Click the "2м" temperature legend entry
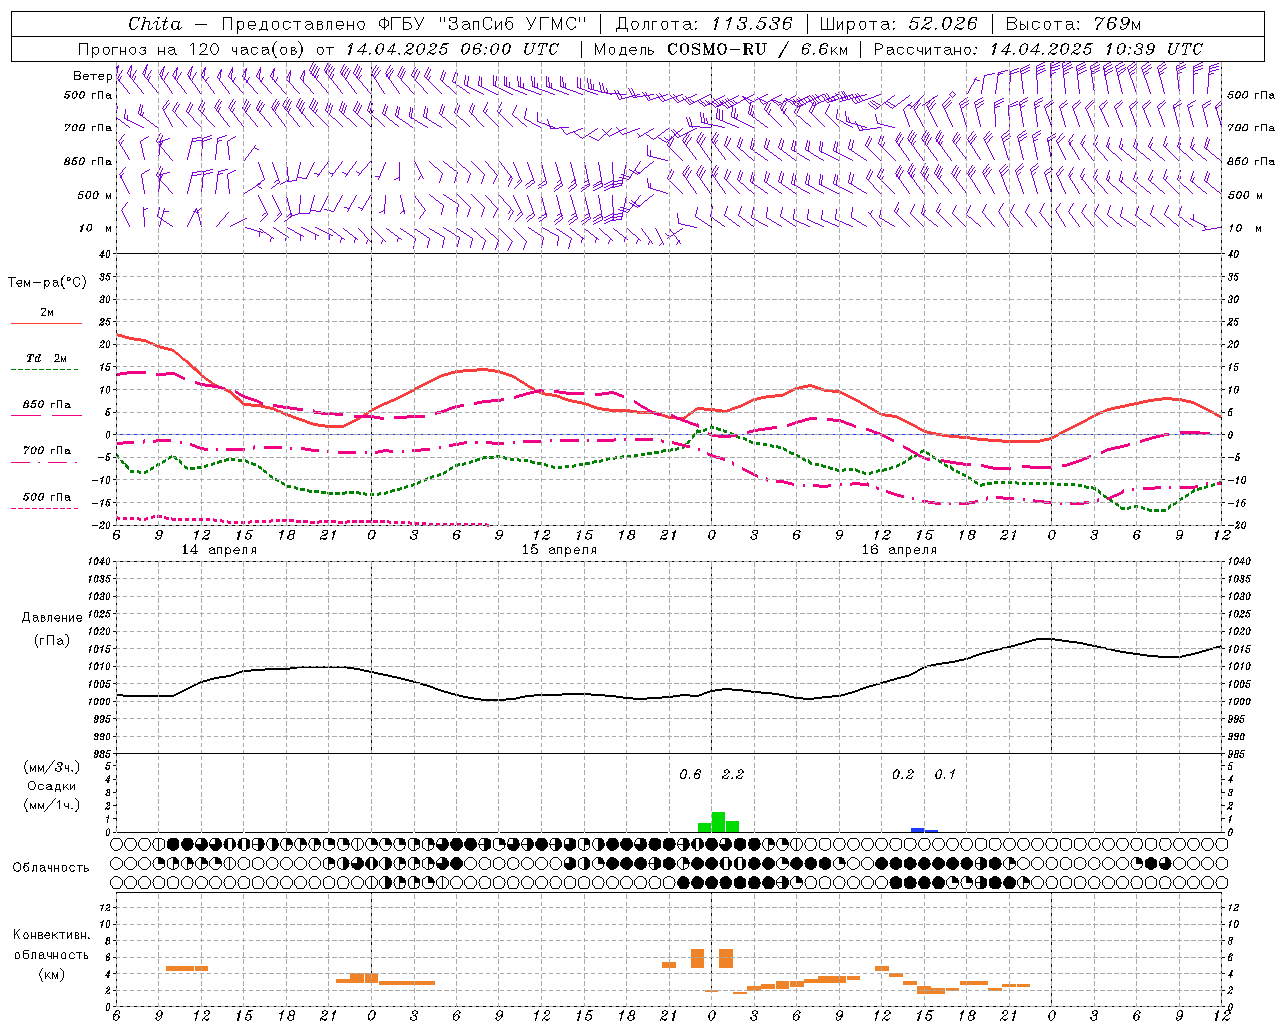This screenshot has width=1280, height=1024. (x=47, y=314)
